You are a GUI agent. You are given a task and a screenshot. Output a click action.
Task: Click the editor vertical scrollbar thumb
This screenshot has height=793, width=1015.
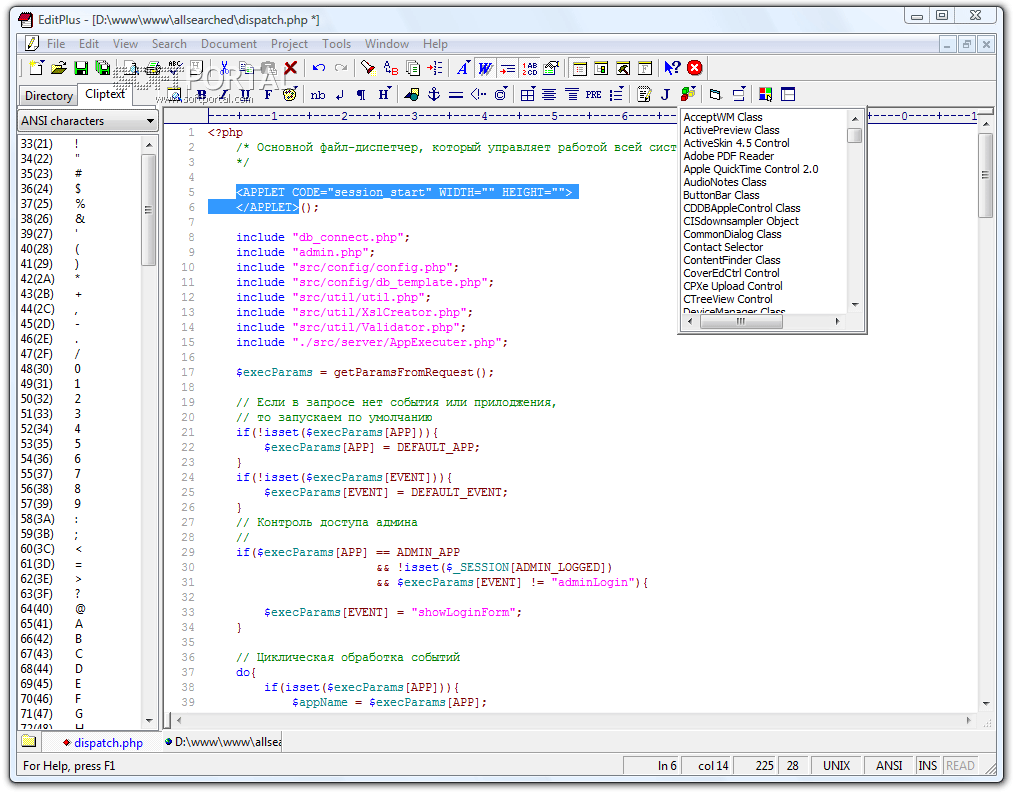[x=985, y=176]
